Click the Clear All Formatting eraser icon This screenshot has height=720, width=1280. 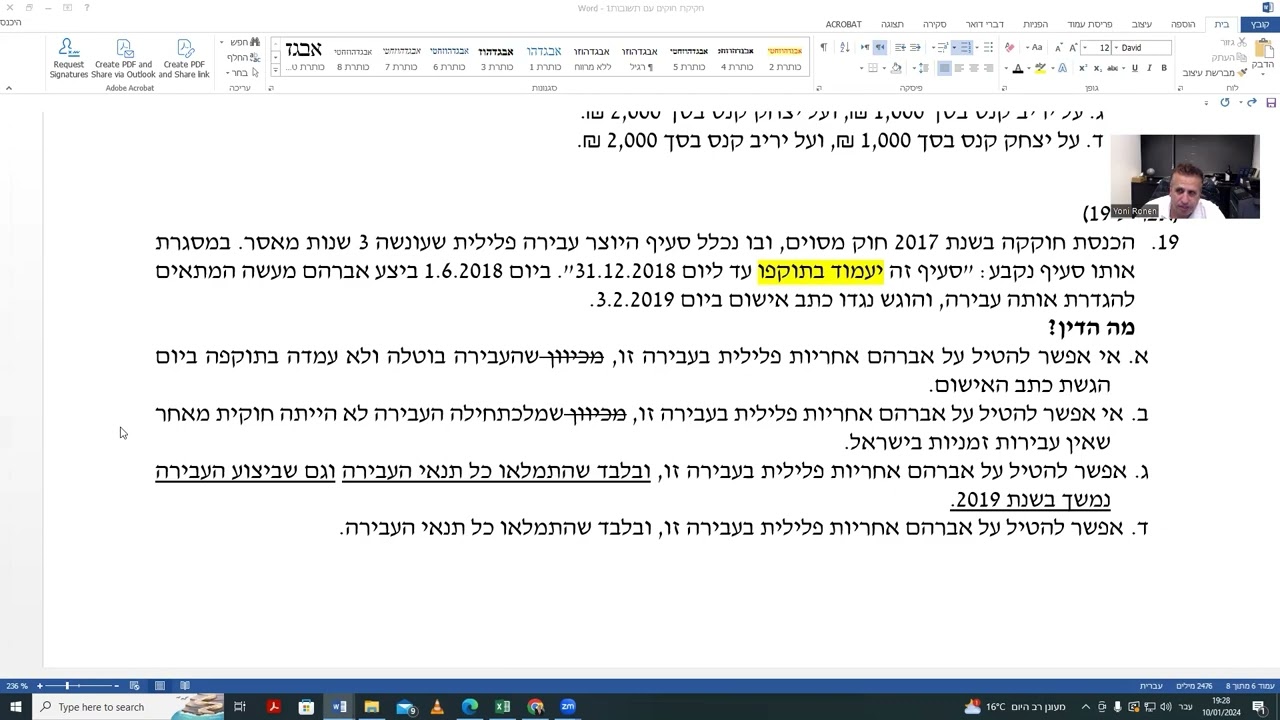click(1009, 48)
